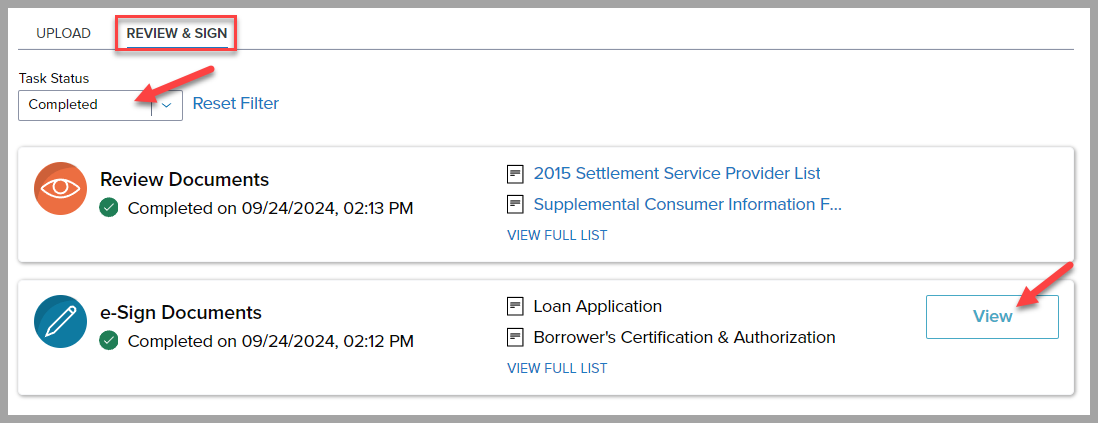The width and height of the screenshot is (1098, 423).
Task: Click the Task Status dropdown chevron arrow
Action: point(167,104)
